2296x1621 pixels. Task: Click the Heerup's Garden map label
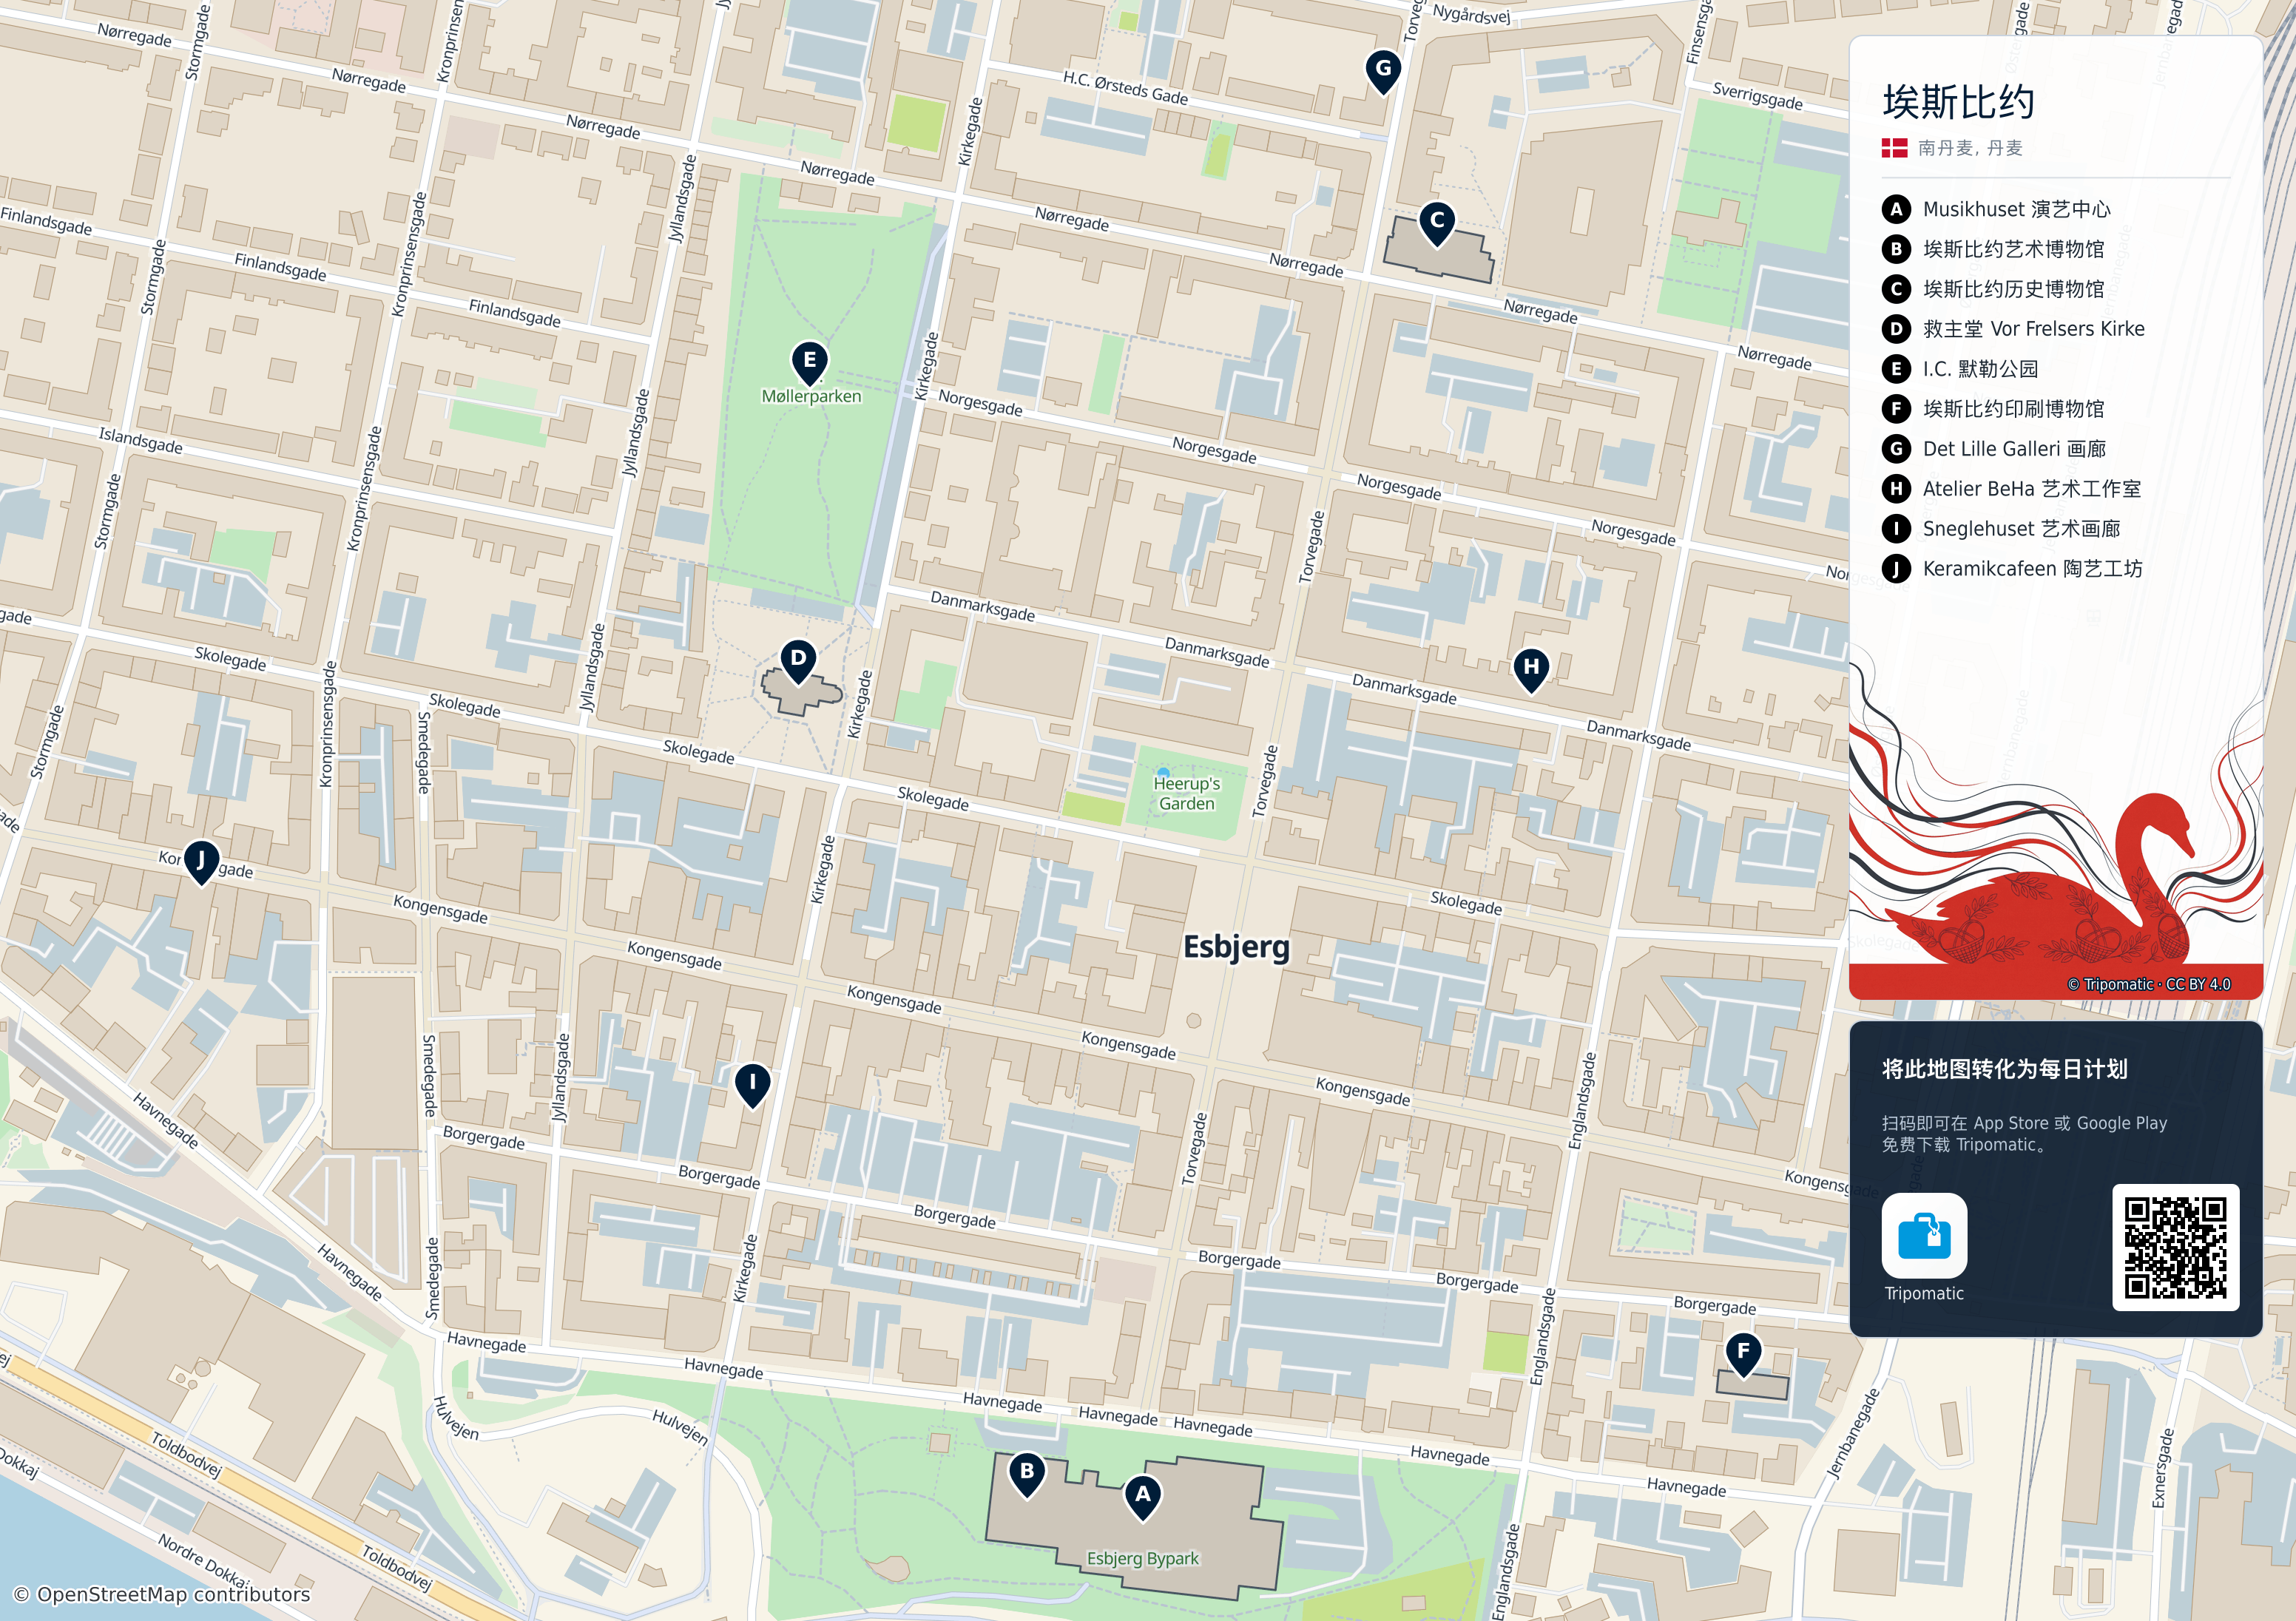[1187, 793]
